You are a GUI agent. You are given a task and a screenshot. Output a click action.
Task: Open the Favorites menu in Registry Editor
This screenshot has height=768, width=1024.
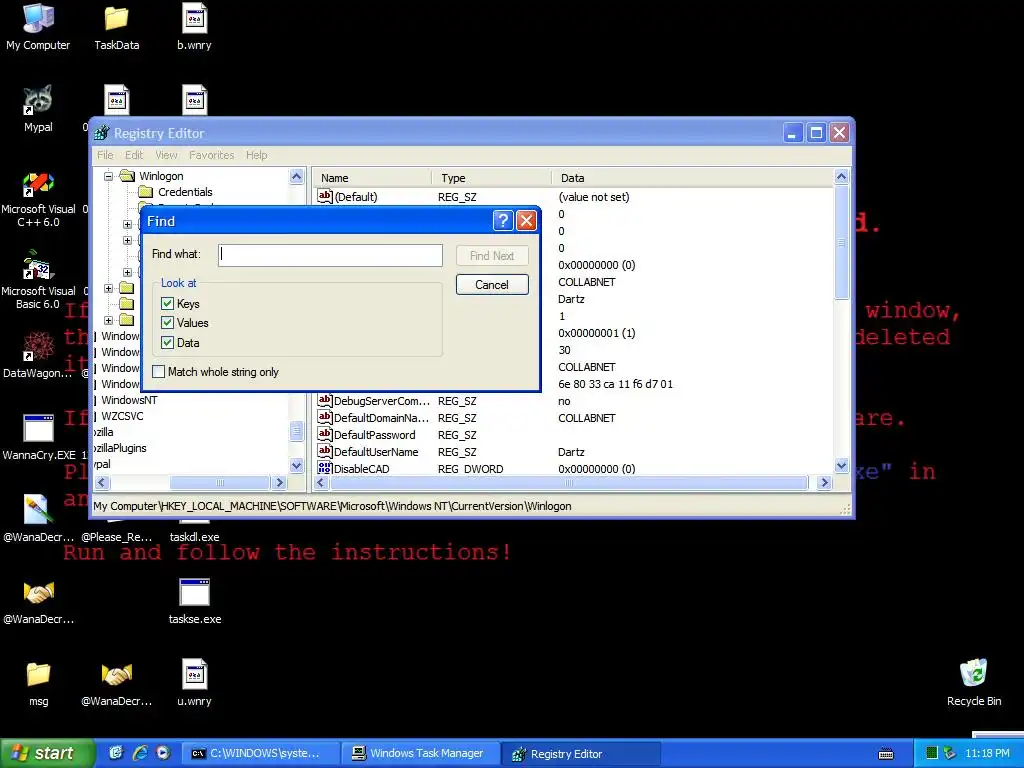pos(212,155)
